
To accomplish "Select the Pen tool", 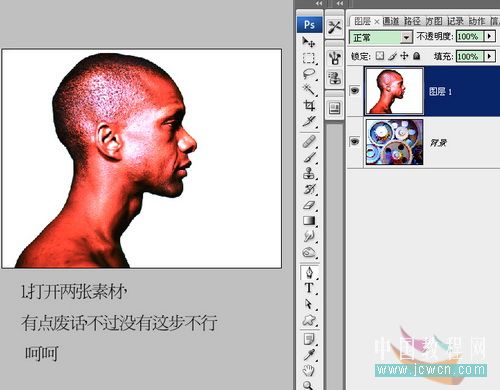I will (309, 273).
